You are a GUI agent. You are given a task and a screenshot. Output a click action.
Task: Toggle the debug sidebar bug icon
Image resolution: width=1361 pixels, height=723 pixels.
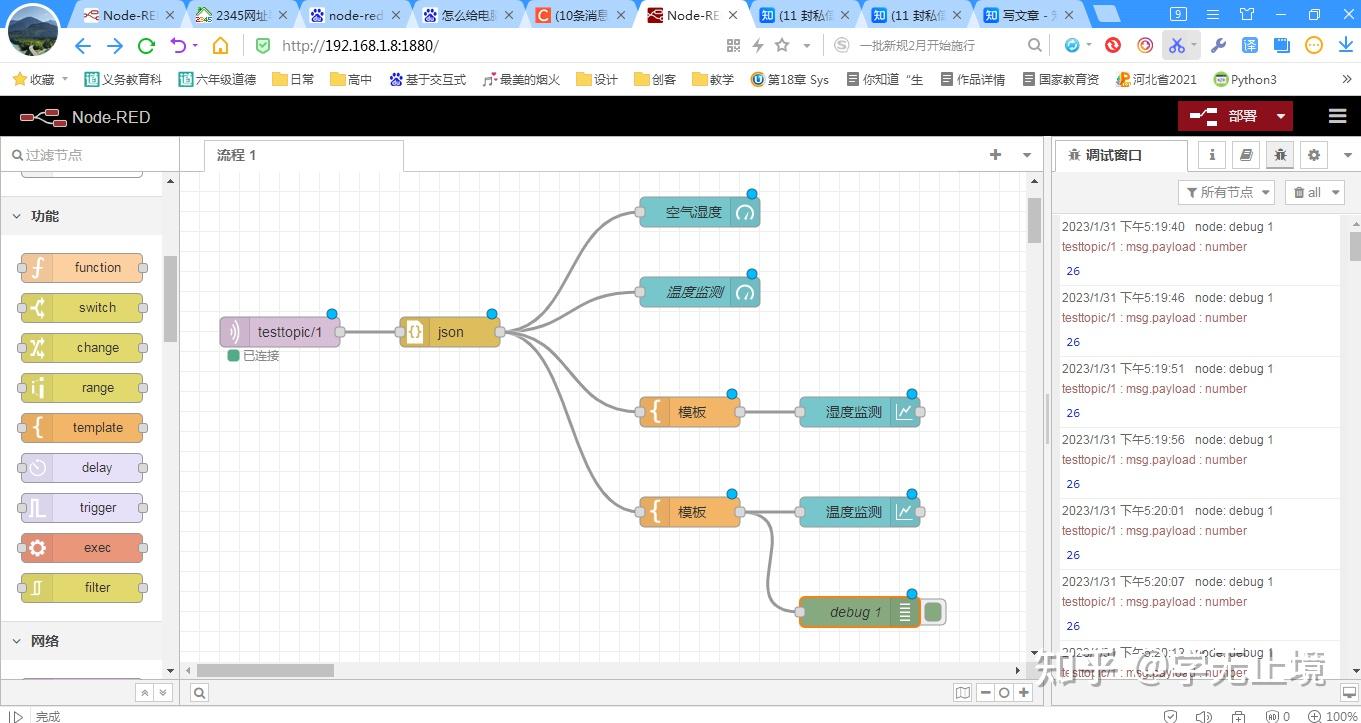tap(1280, 155)
